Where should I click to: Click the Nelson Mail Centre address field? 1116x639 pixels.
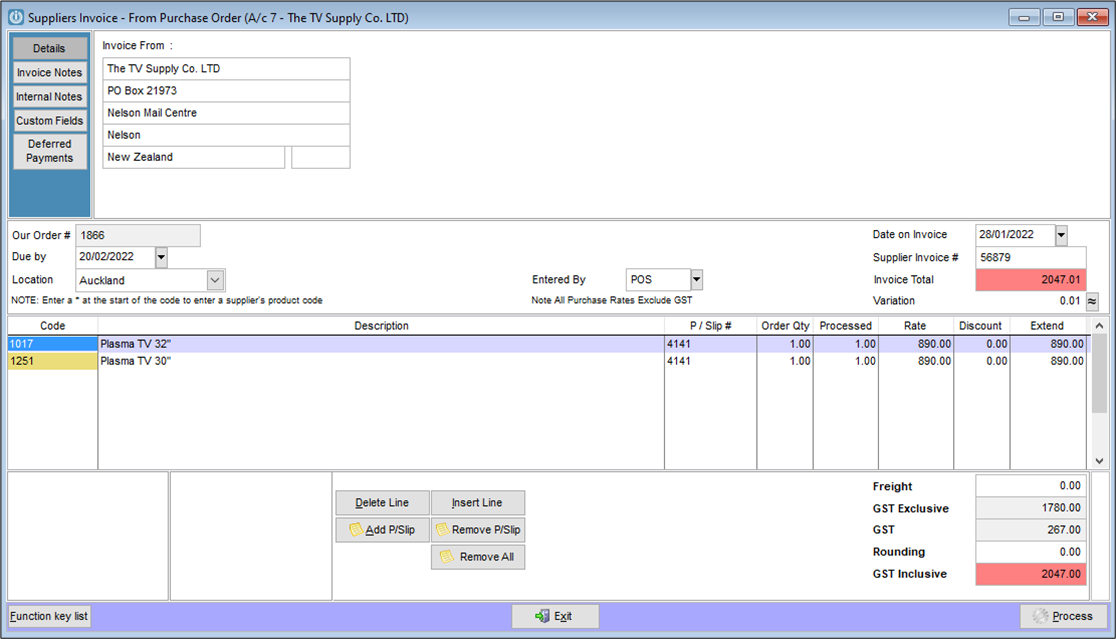[x=226, y=112]
